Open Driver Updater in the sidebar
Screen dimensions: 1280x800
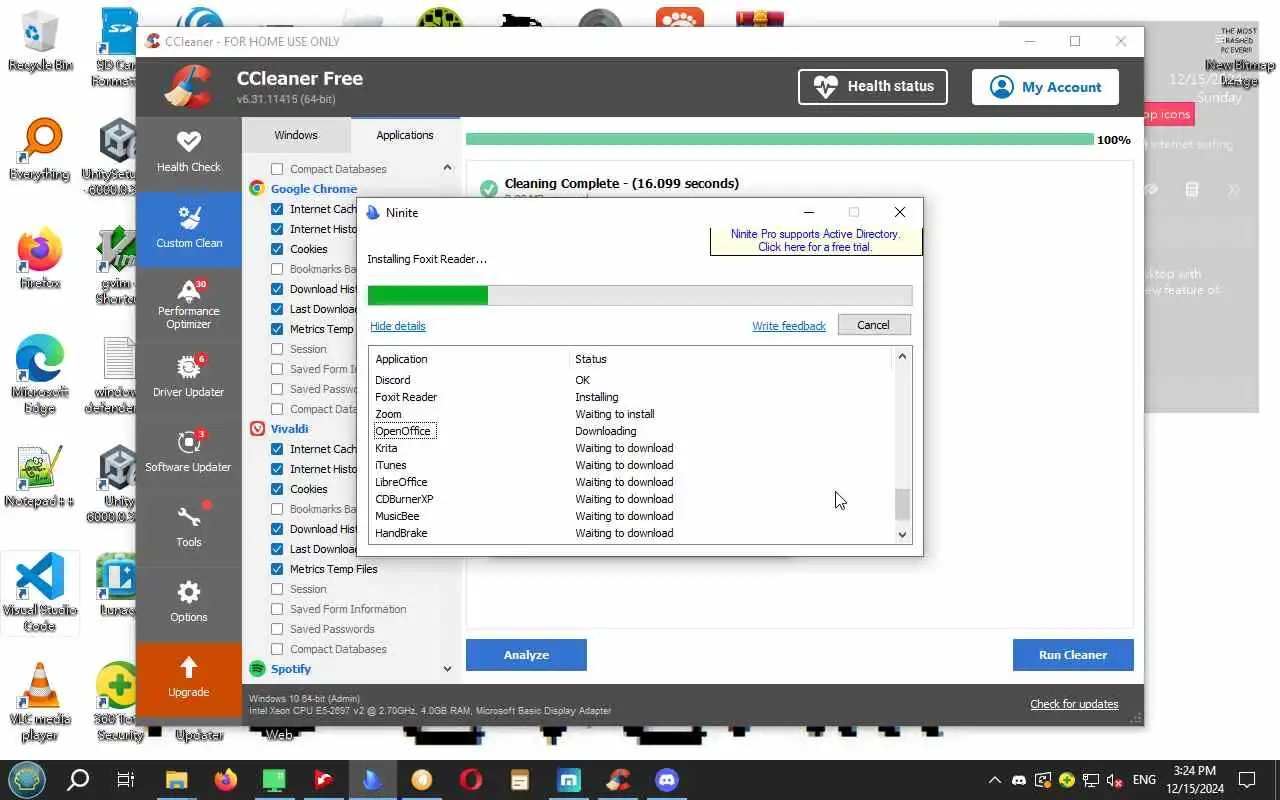pos(188,378)
